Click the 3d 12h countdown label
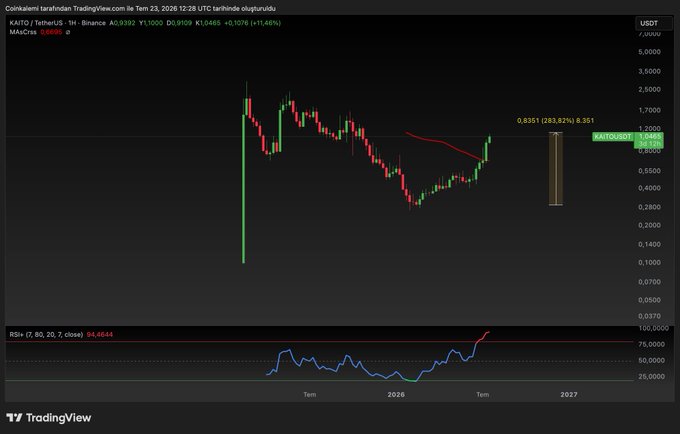 (649, 144)
